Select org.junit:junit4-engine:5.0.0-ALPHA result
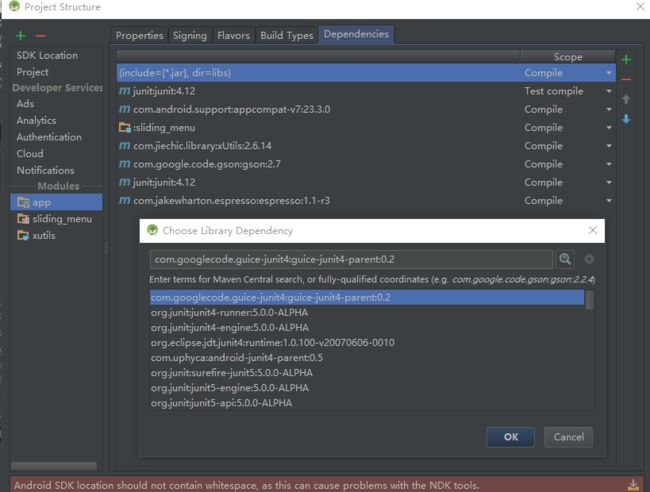 (367, 327)
